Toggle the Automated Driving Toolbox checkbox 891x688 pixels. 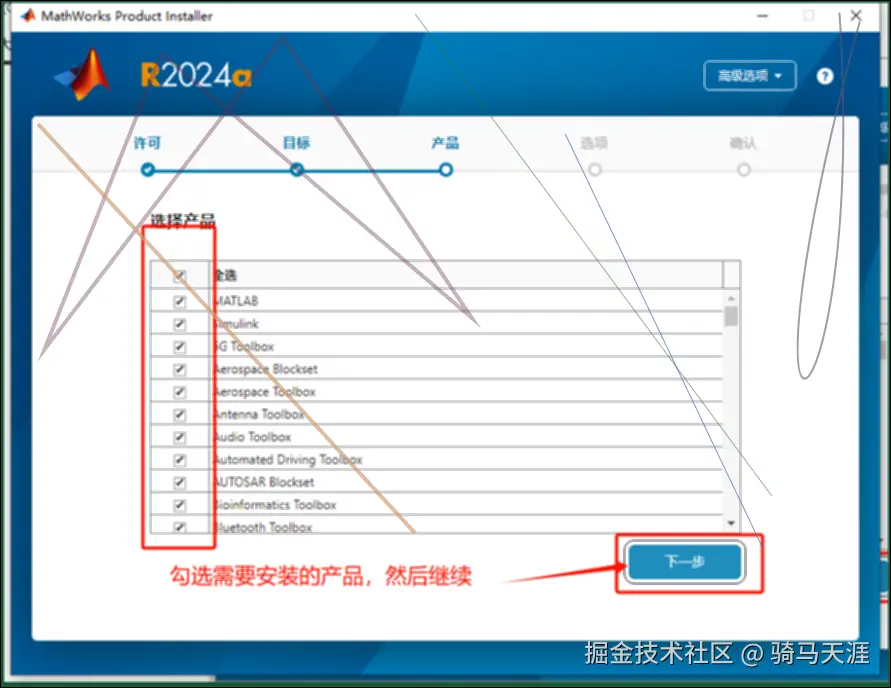click(180, 460)
